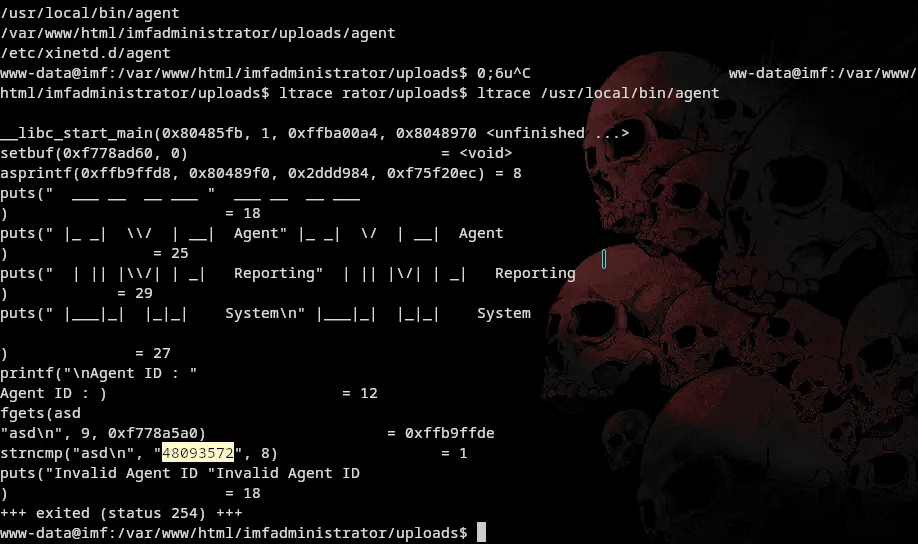
Task: Click the word System in banner output
Action: (x=503, y=313)
